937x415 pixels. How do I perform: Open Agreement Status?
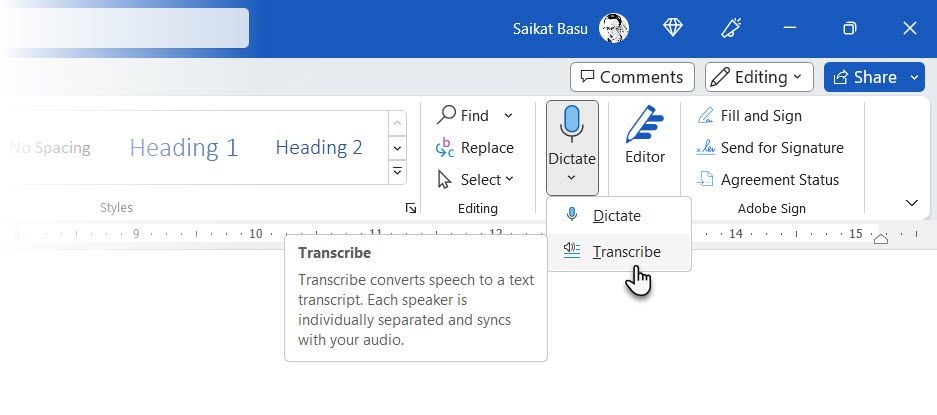pos(768,179)
